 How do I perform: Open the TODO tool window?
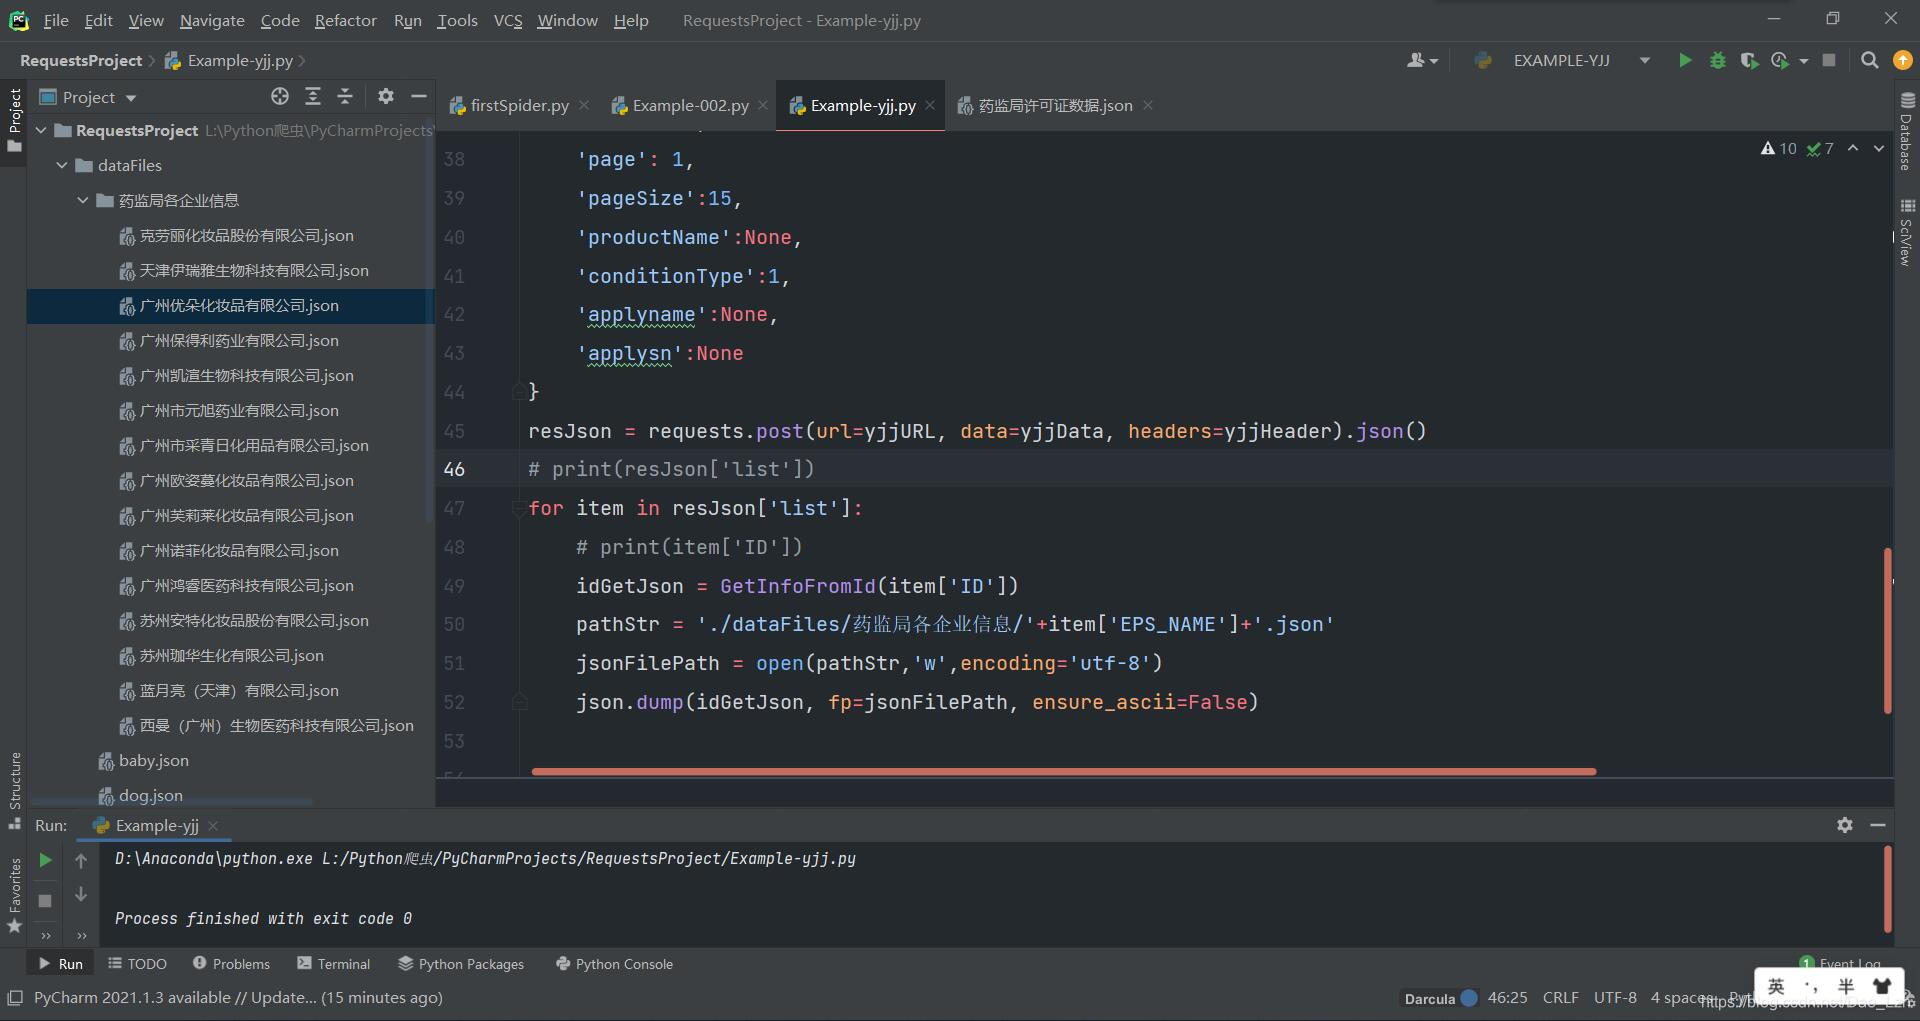click(137, 964)
